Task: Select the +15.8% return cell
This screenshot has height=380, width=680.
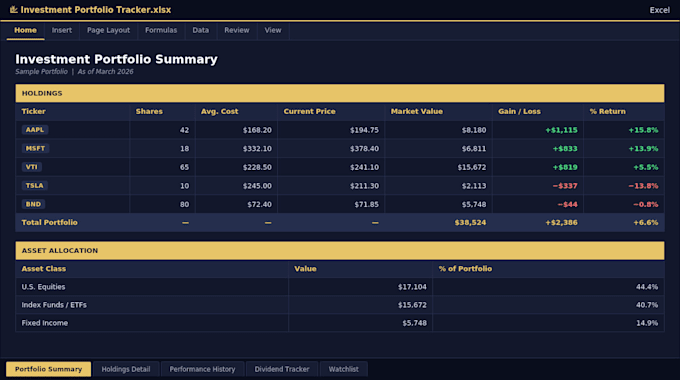Action: point(624,130)
